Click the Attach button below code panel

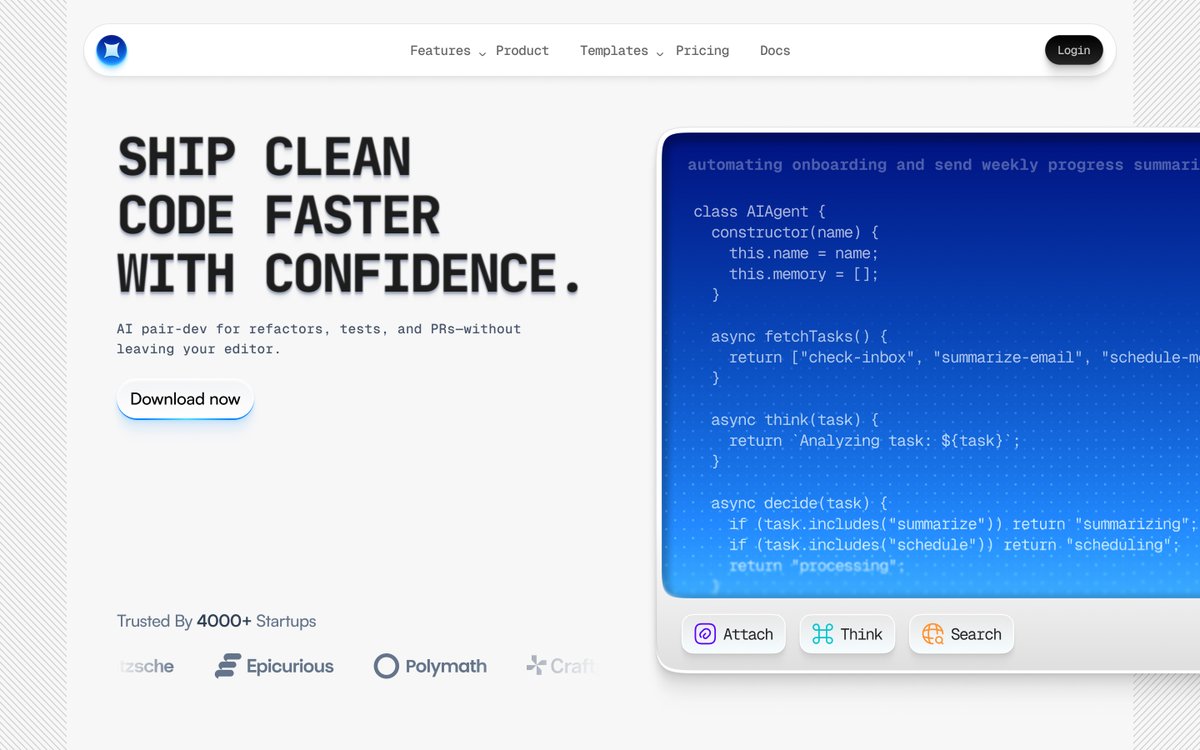pos(734,634)
